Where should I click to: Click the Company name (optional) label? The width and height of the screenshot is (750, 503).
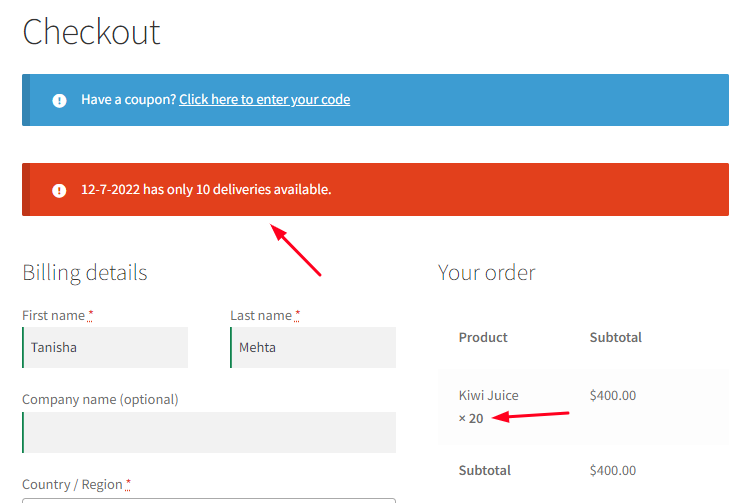click(100, 399)
